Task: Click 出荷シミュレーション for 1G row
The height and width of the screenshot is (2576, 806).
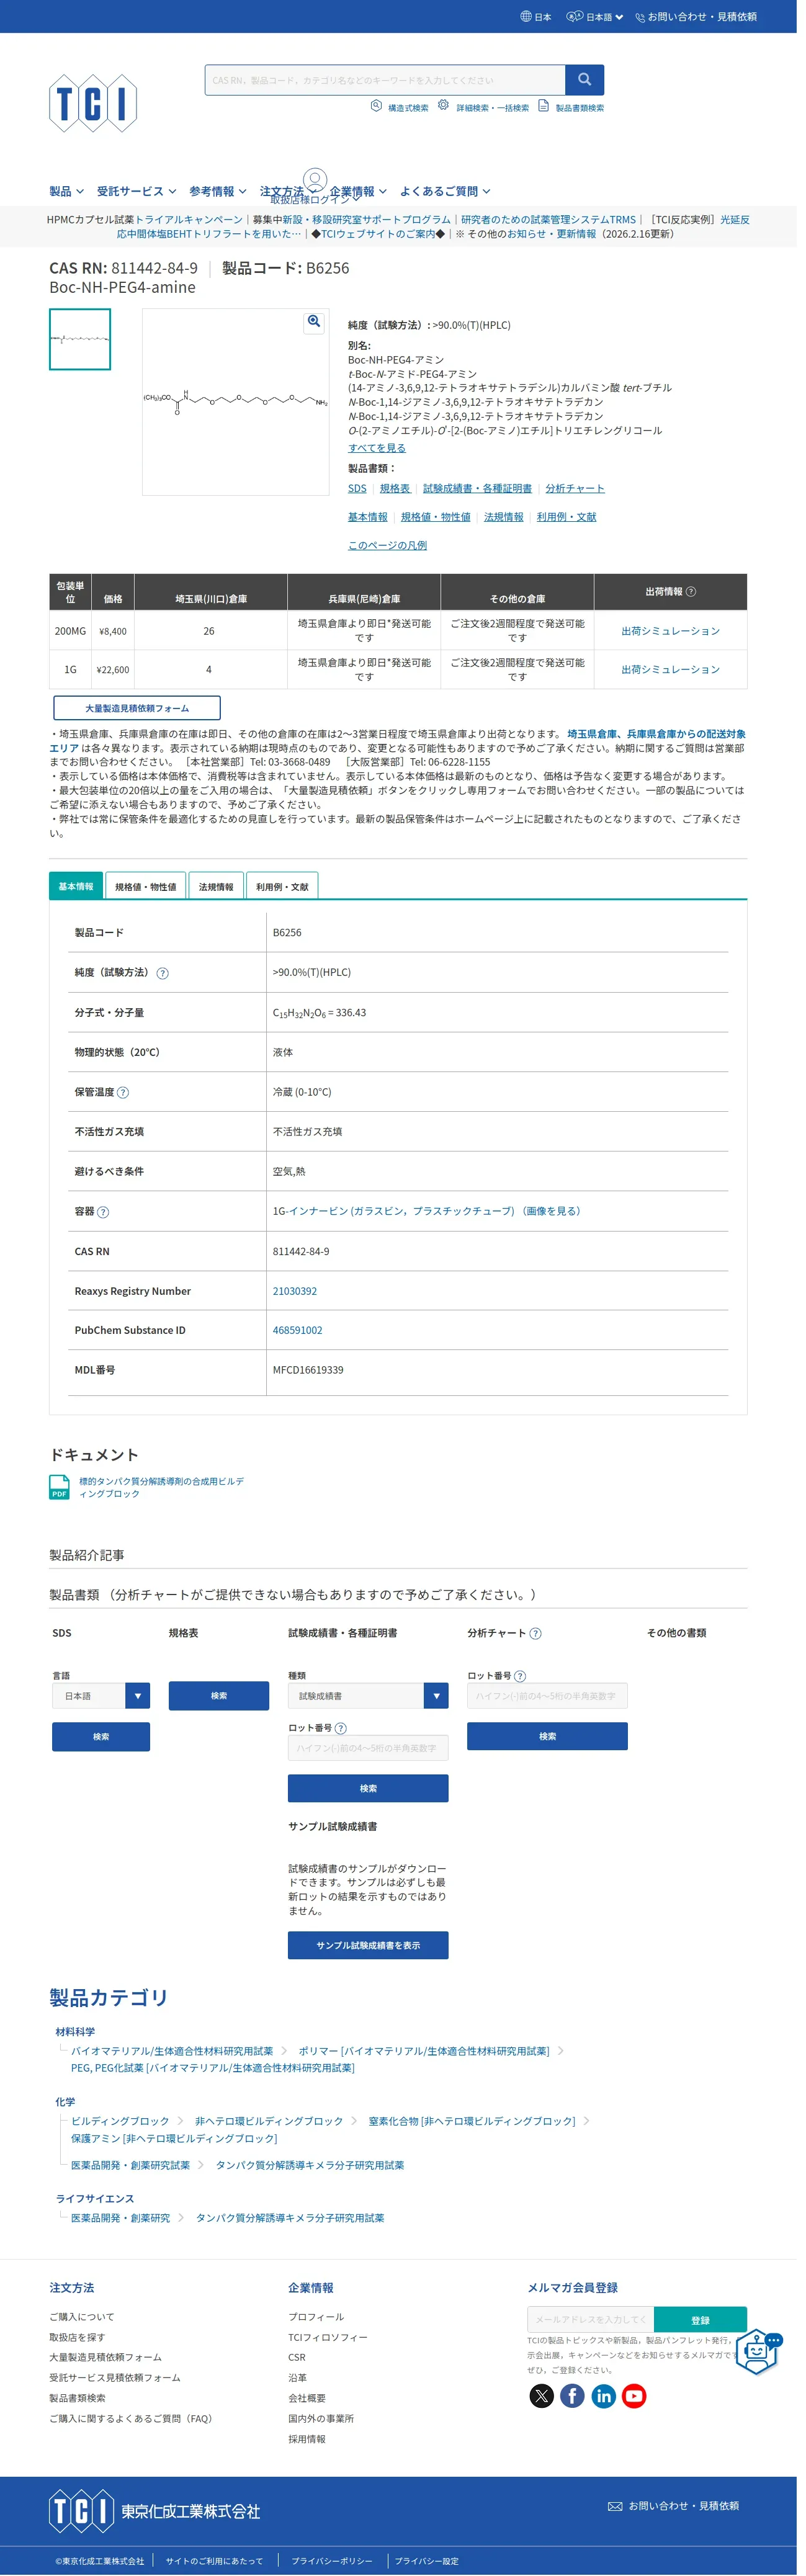Action: click(678, 677)
